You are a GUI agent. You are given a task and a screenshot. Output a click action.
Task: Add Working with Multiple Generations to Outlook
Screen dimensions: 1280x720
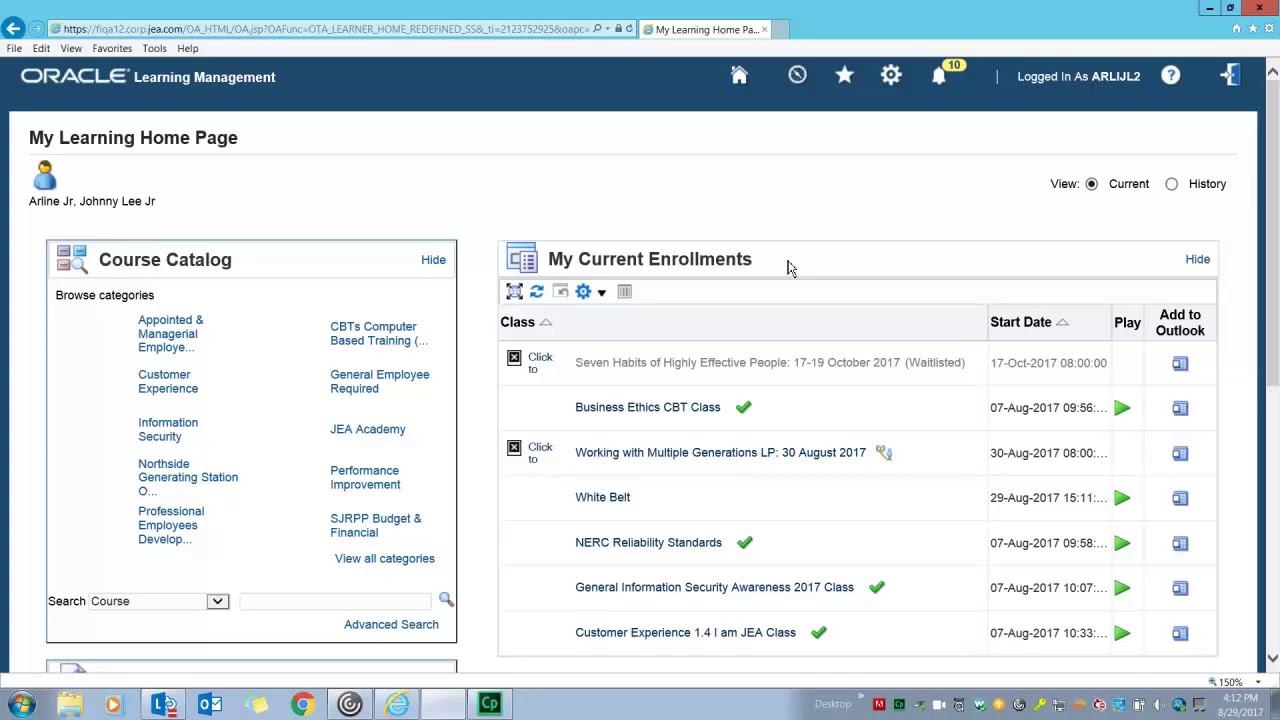[x=1180, y=453]
